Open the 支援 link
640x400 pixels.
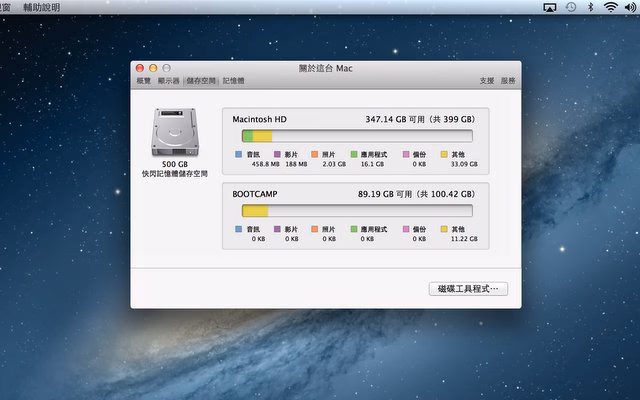point(487,81)
